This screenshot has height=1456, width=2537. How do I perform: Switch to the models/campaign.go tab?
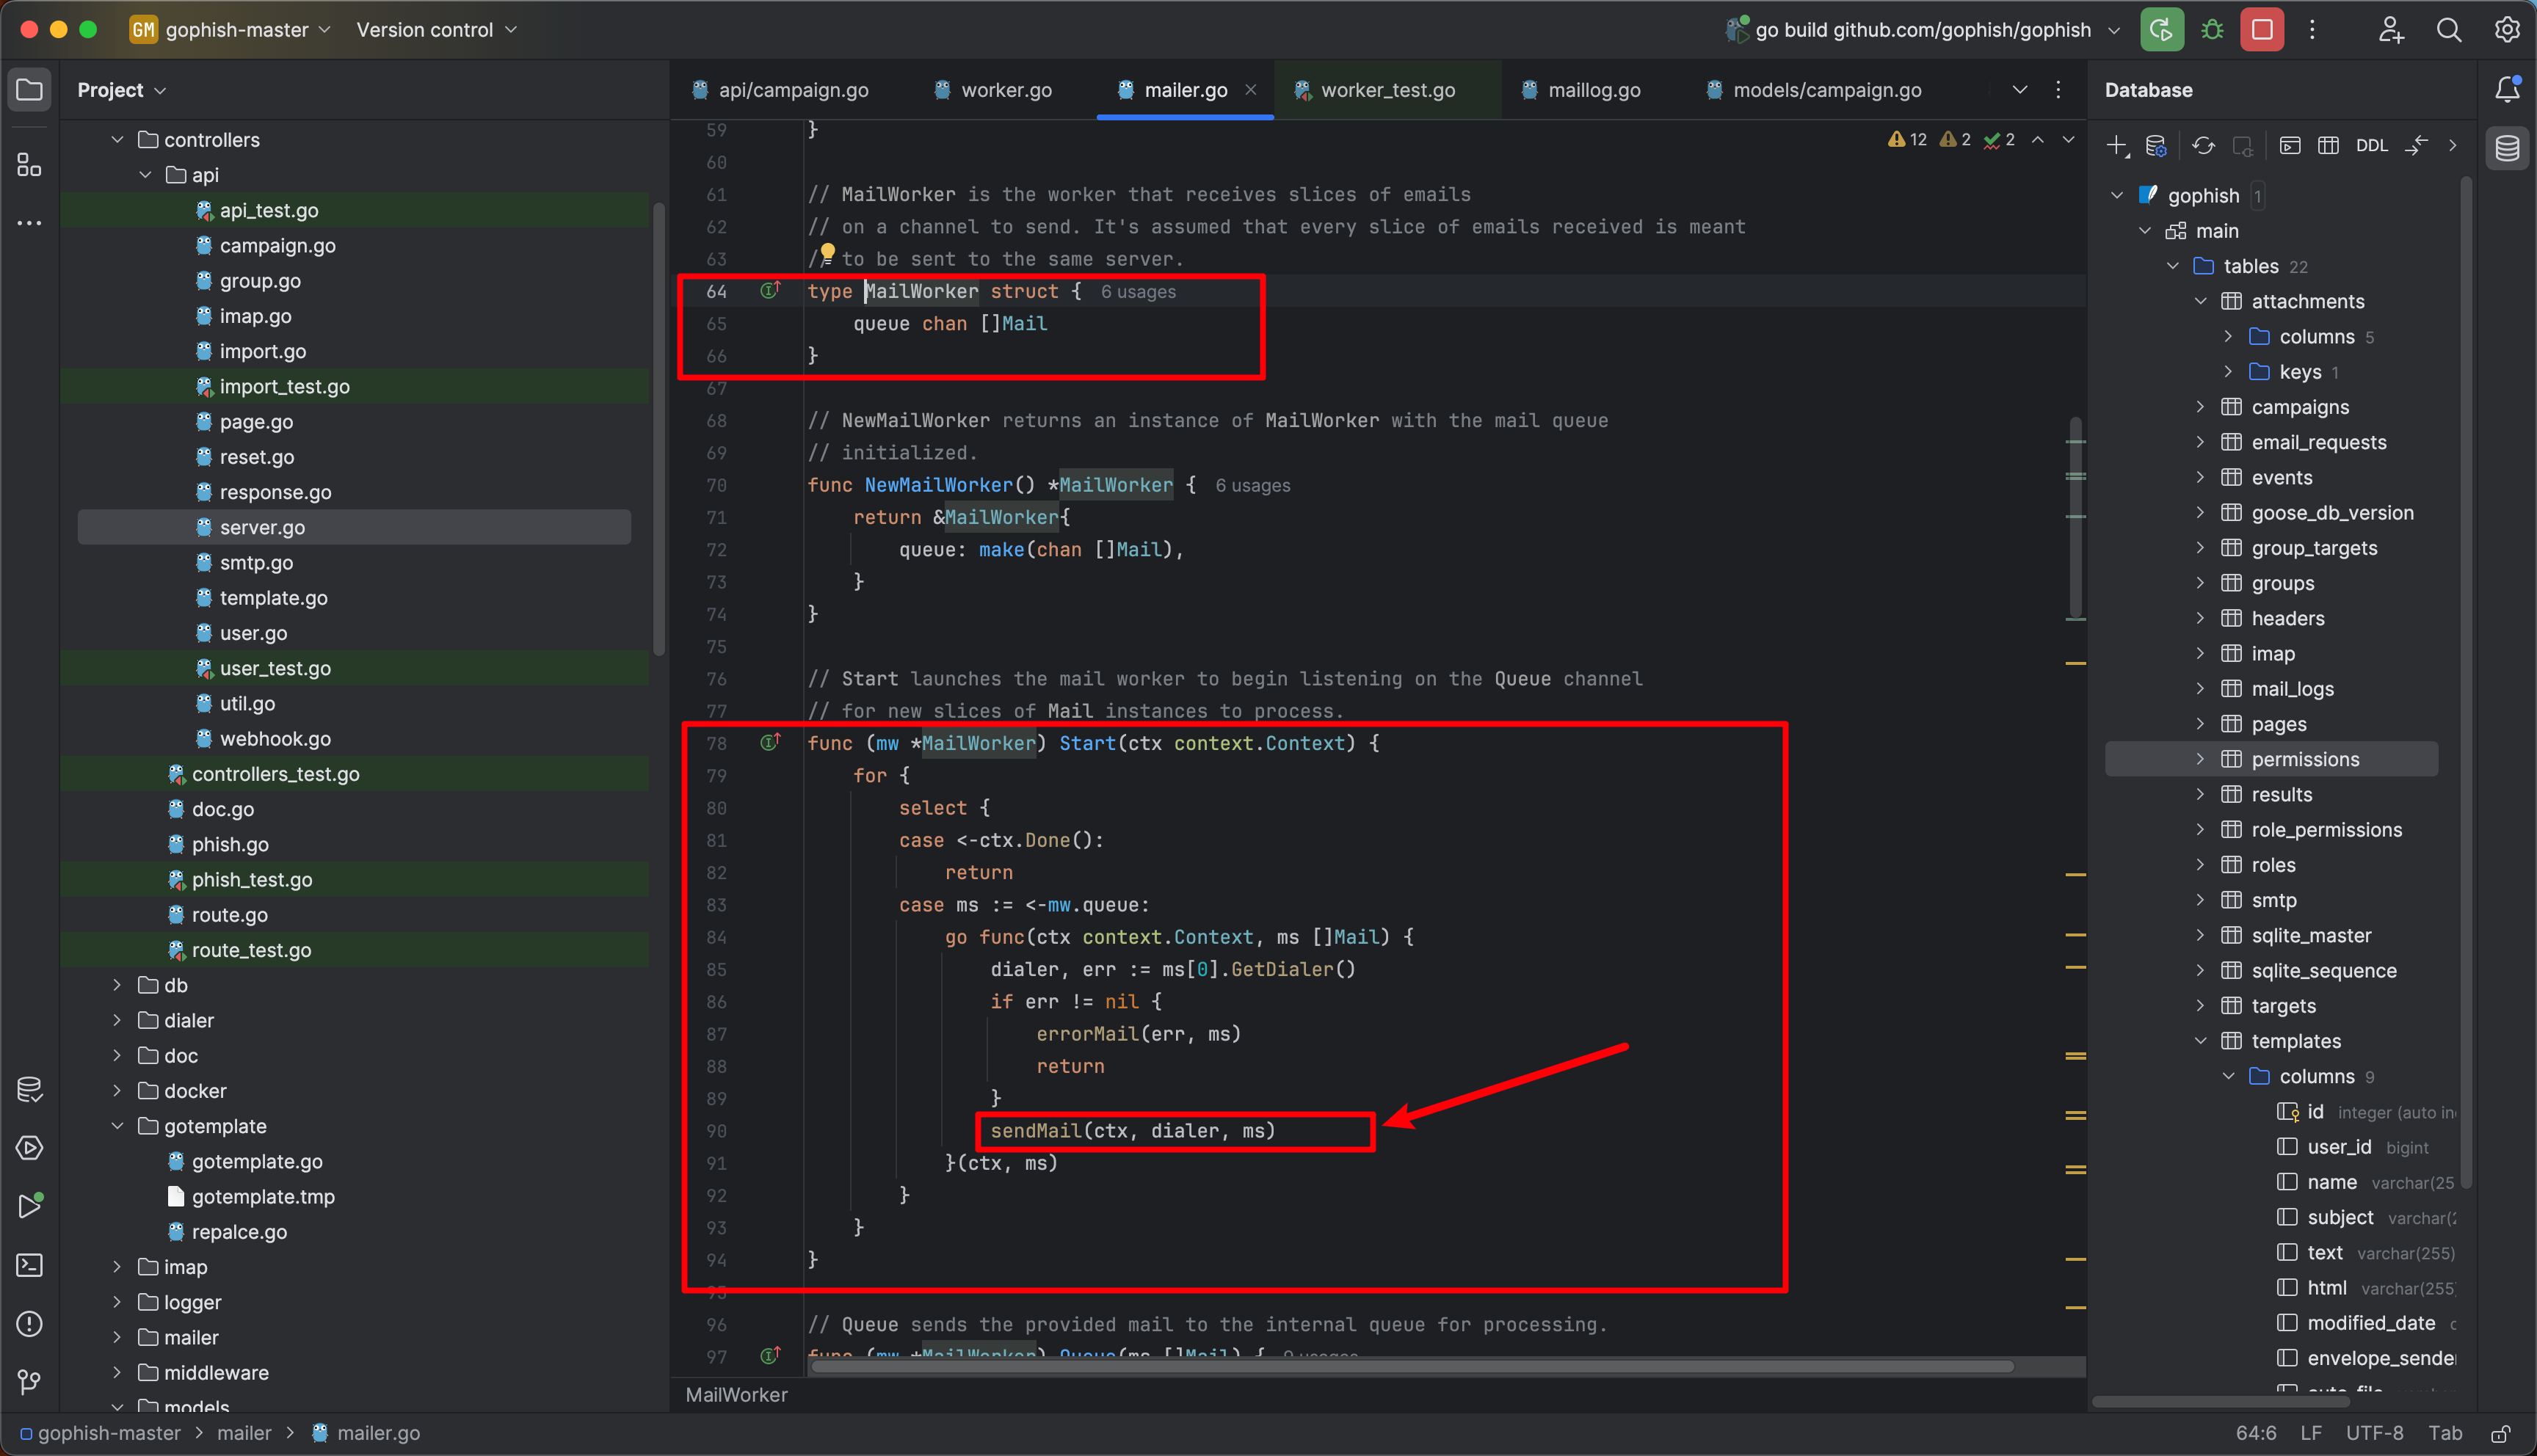click(1814, 90)
